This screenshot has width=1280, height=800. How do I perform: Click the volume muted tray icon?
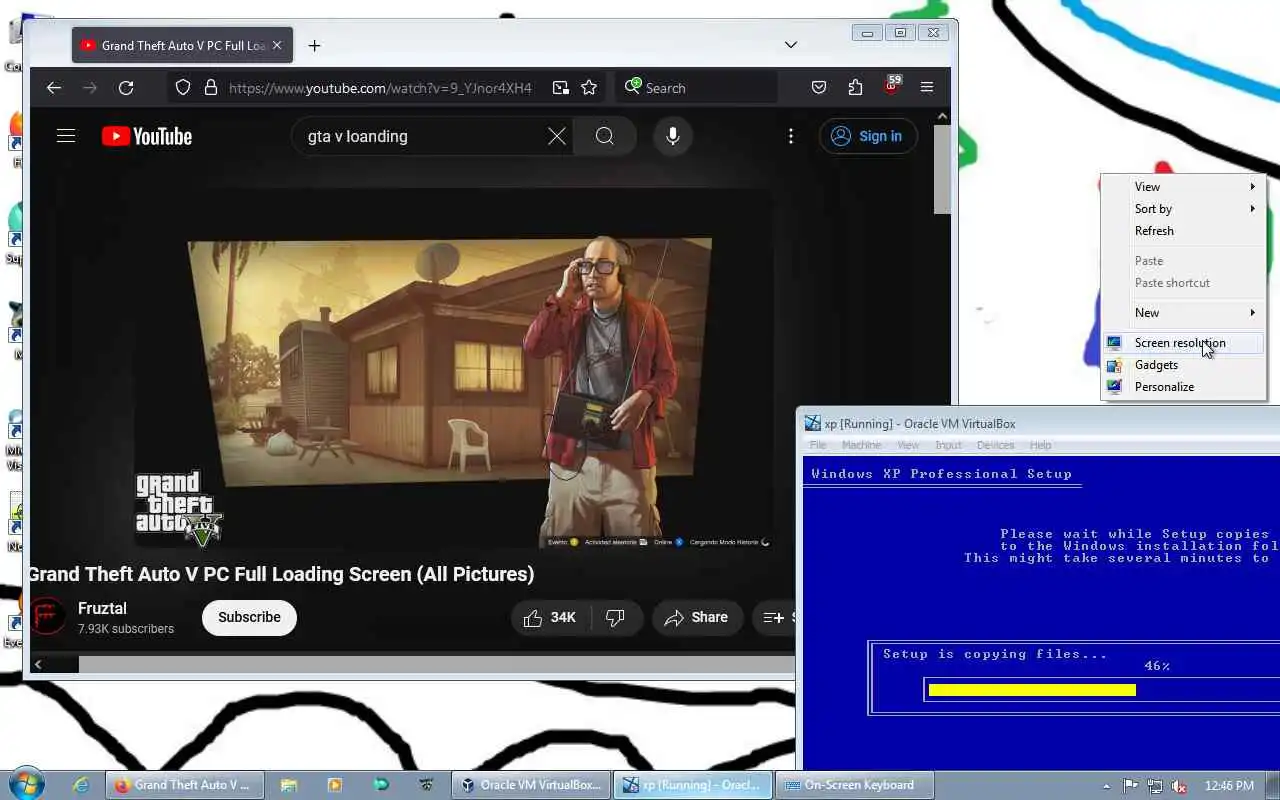(x=1179, y=787)
